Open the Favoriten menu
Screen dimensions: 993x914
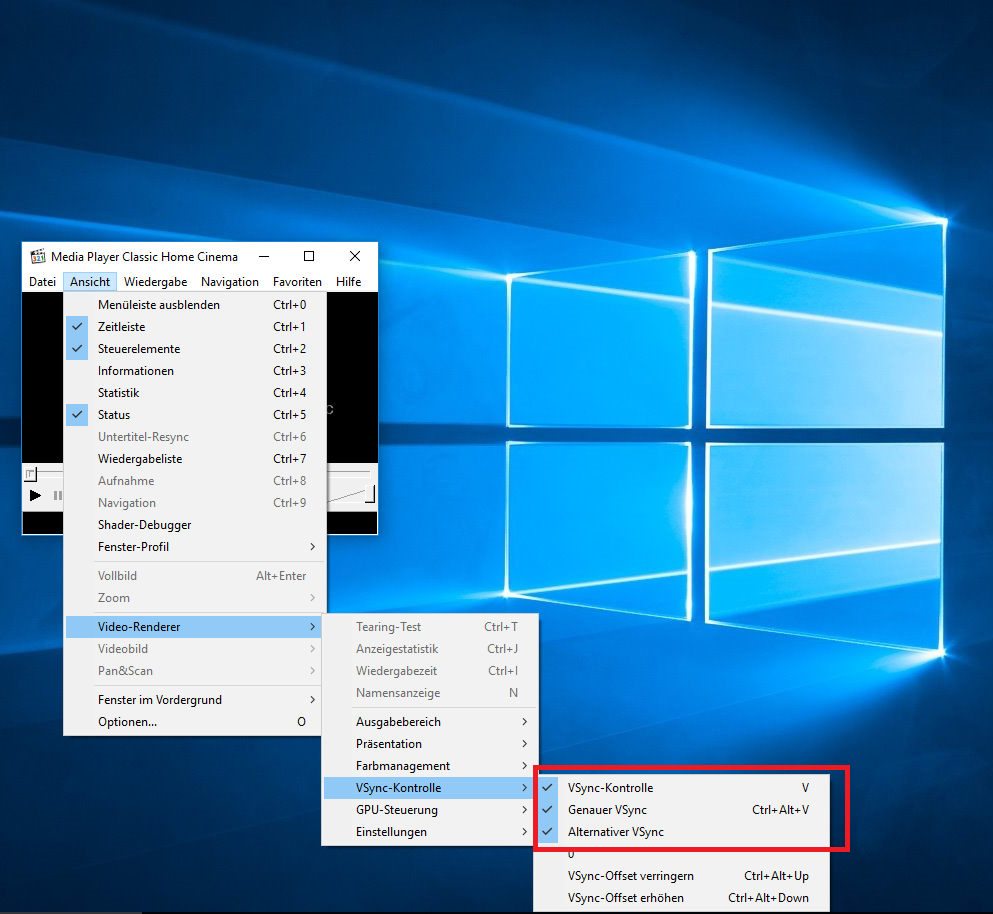[297, 282]
